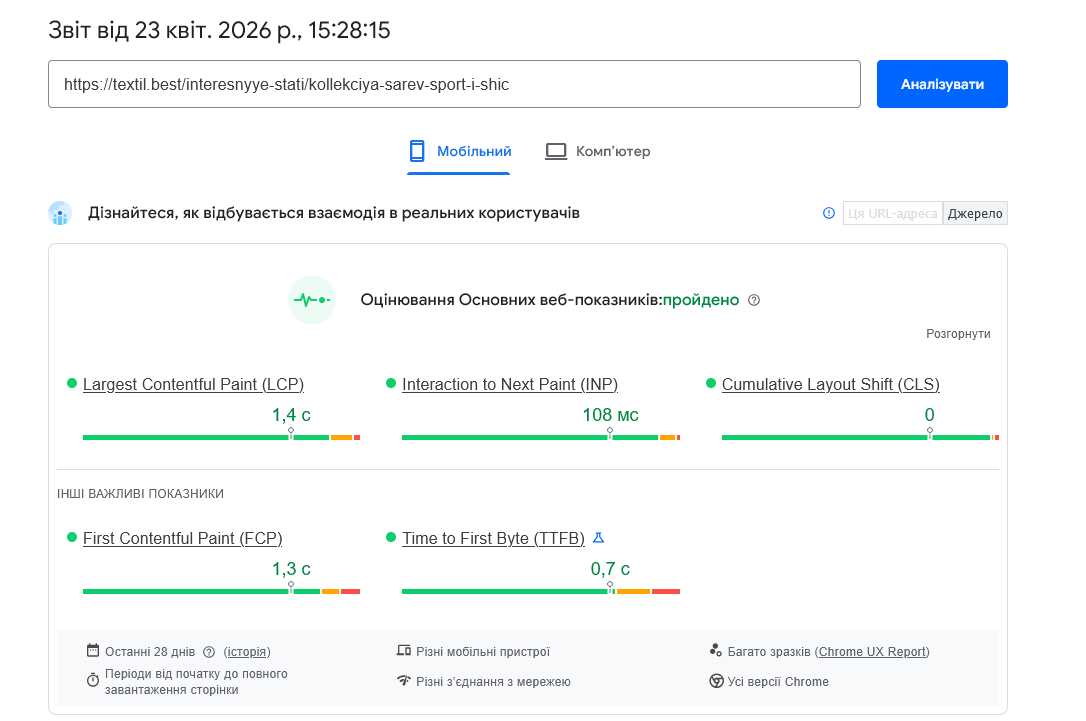Image resolution: width=1086 pixels, height=721 pixels.
Task: Click the desktop computer icon
Action: [x=556, y=151]
